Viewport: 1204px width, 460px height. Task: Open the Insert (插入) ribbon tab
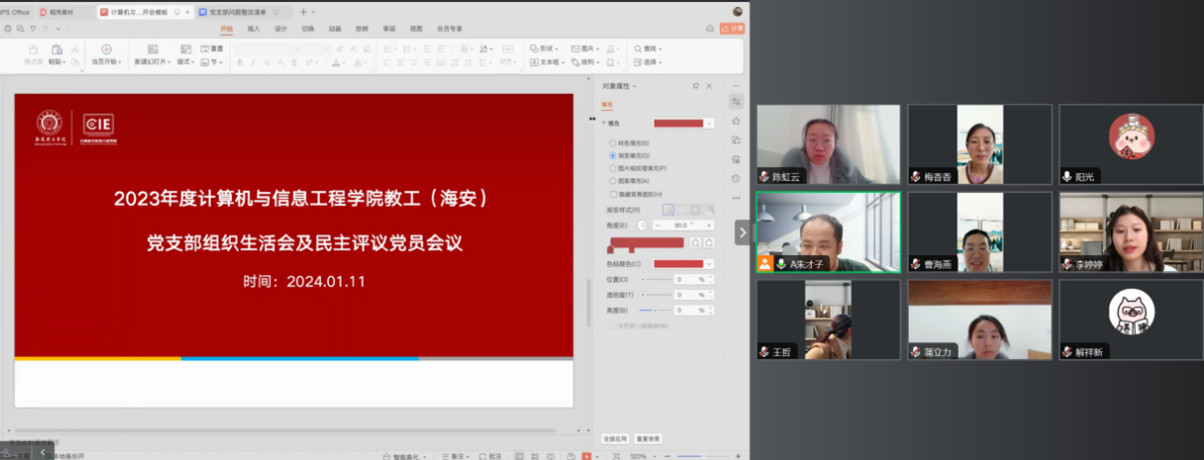(x=253, y=29)
